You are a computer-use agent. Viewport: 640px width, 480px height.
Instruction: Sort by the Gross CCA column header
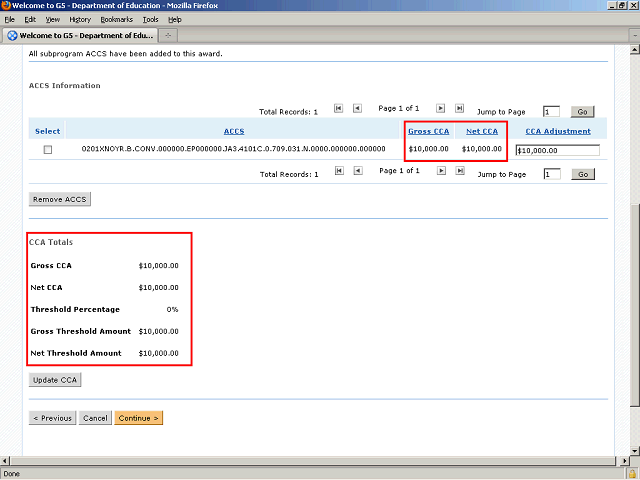(428, 131)
